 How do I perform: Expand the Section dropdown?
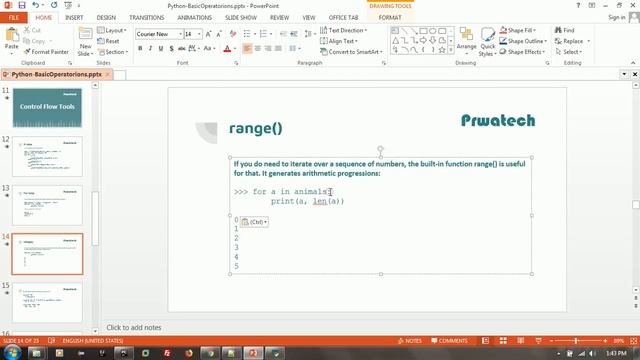pyautogui.click(x=113, y=52)
